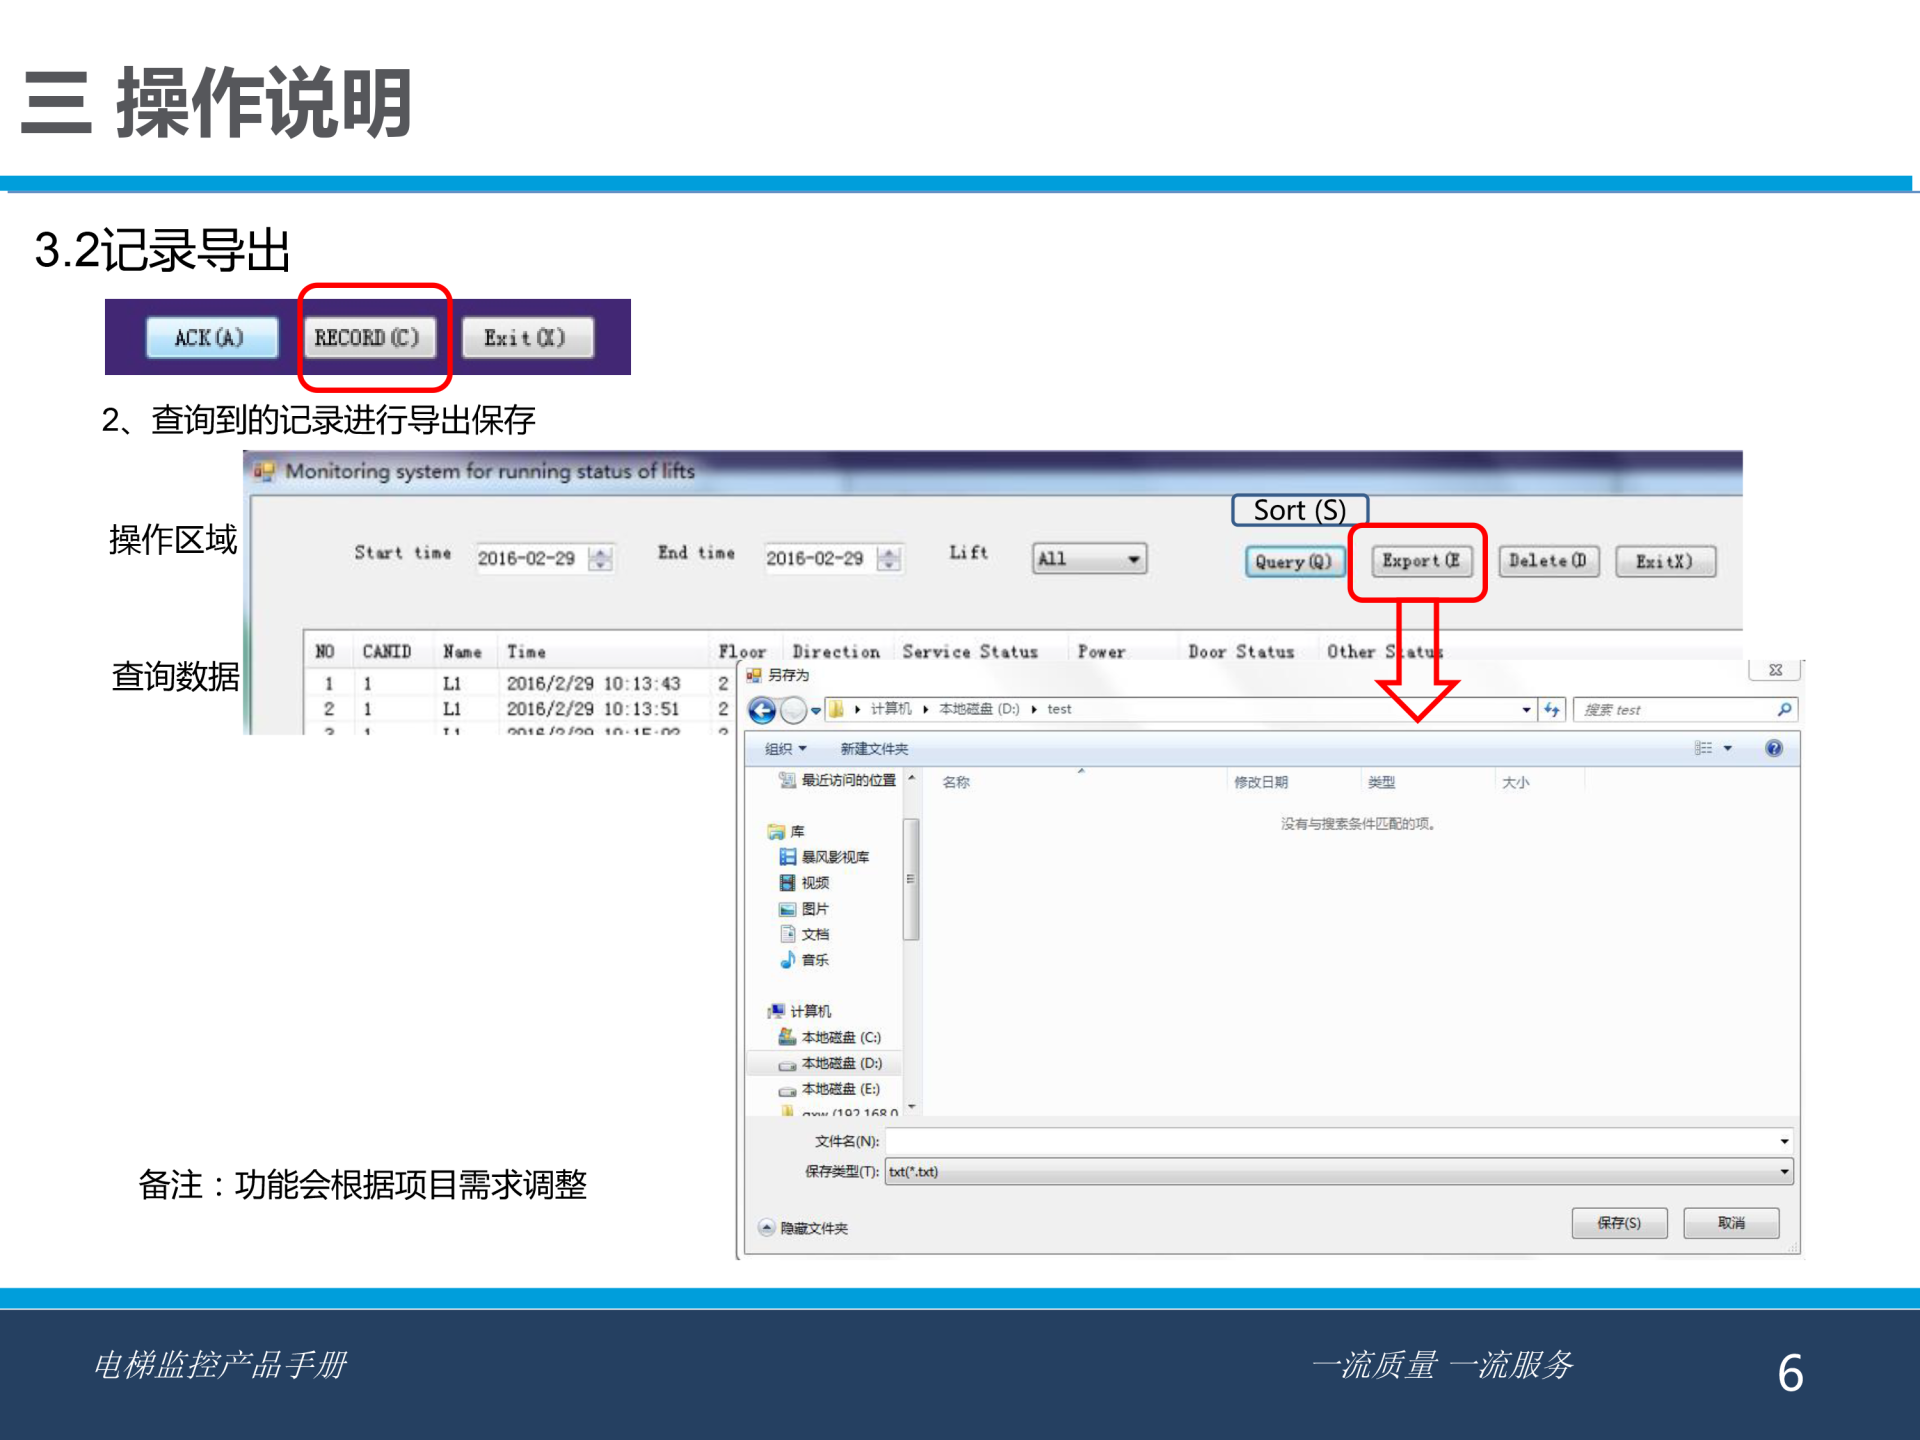Click the CANID column header
Image resolution: width=1920 pixels, height=1440 pixels.
tap(387, 652)
